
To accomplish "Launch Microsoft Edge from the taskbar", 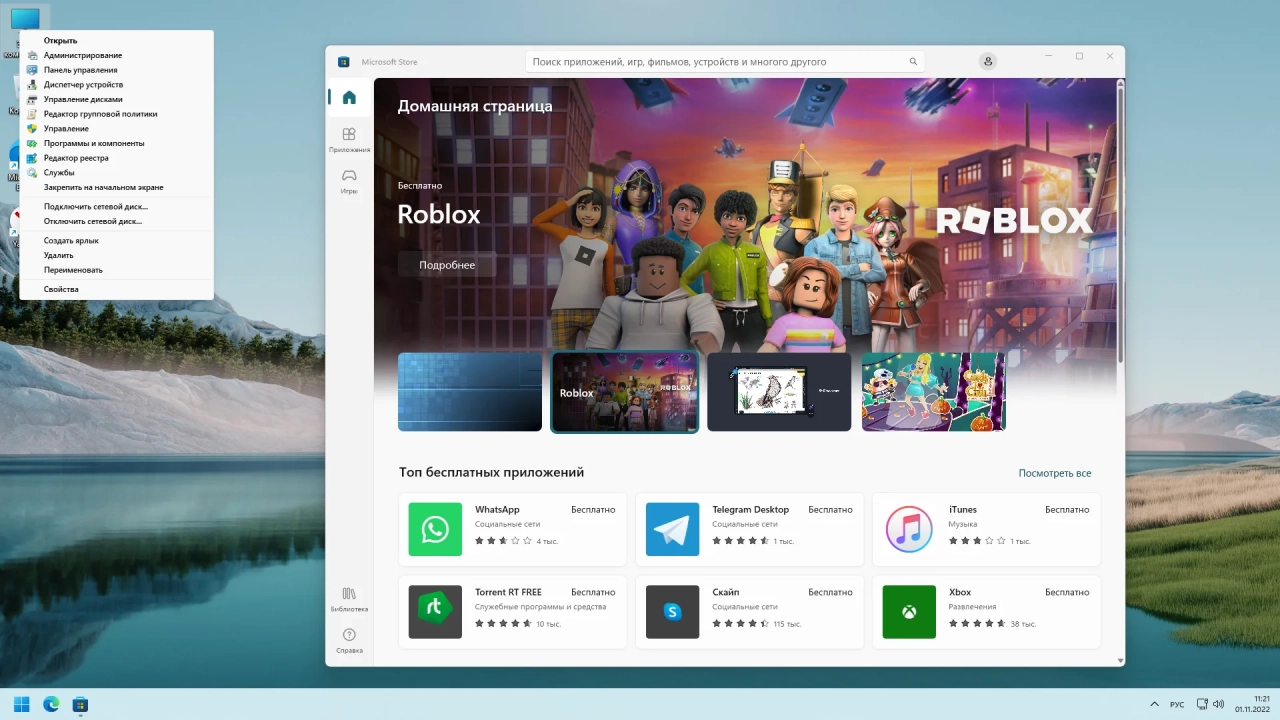I will point(51,704).
